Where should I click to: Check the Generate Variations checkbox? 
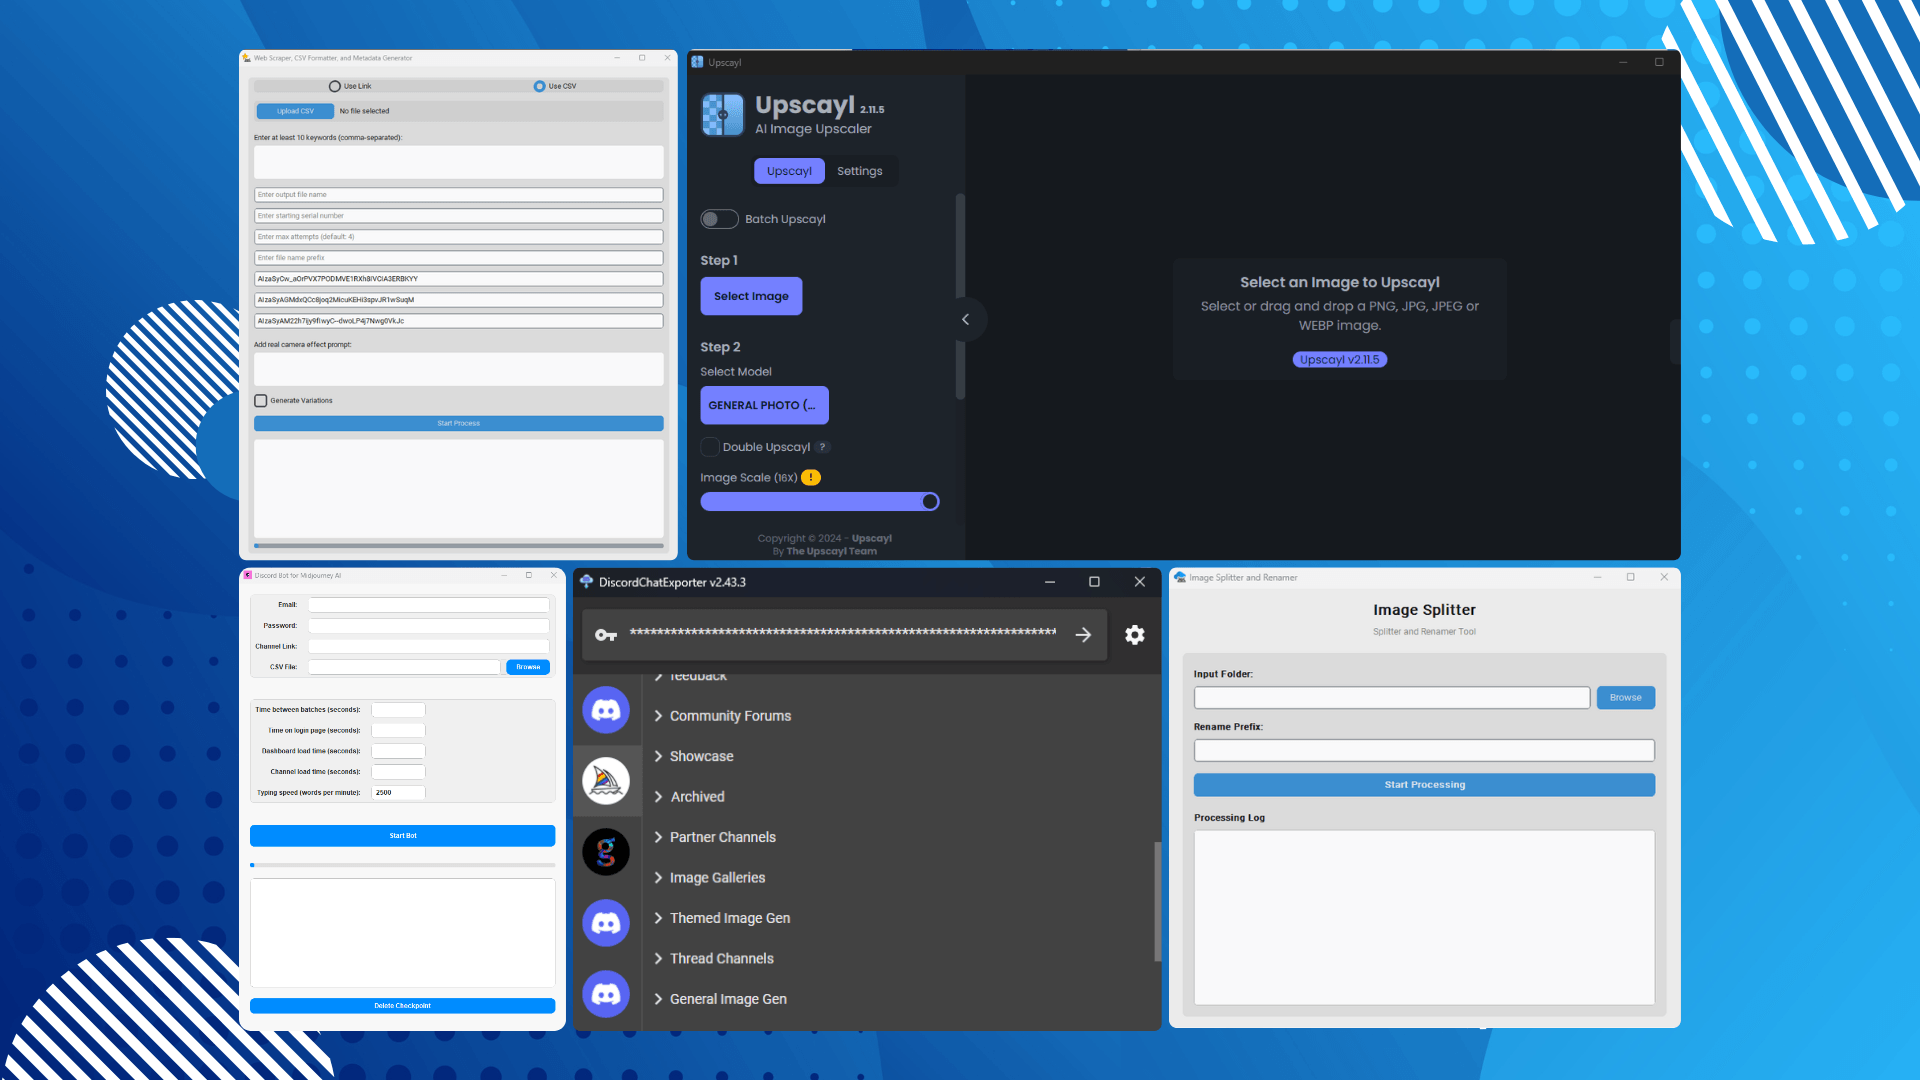tap(261, 400)
